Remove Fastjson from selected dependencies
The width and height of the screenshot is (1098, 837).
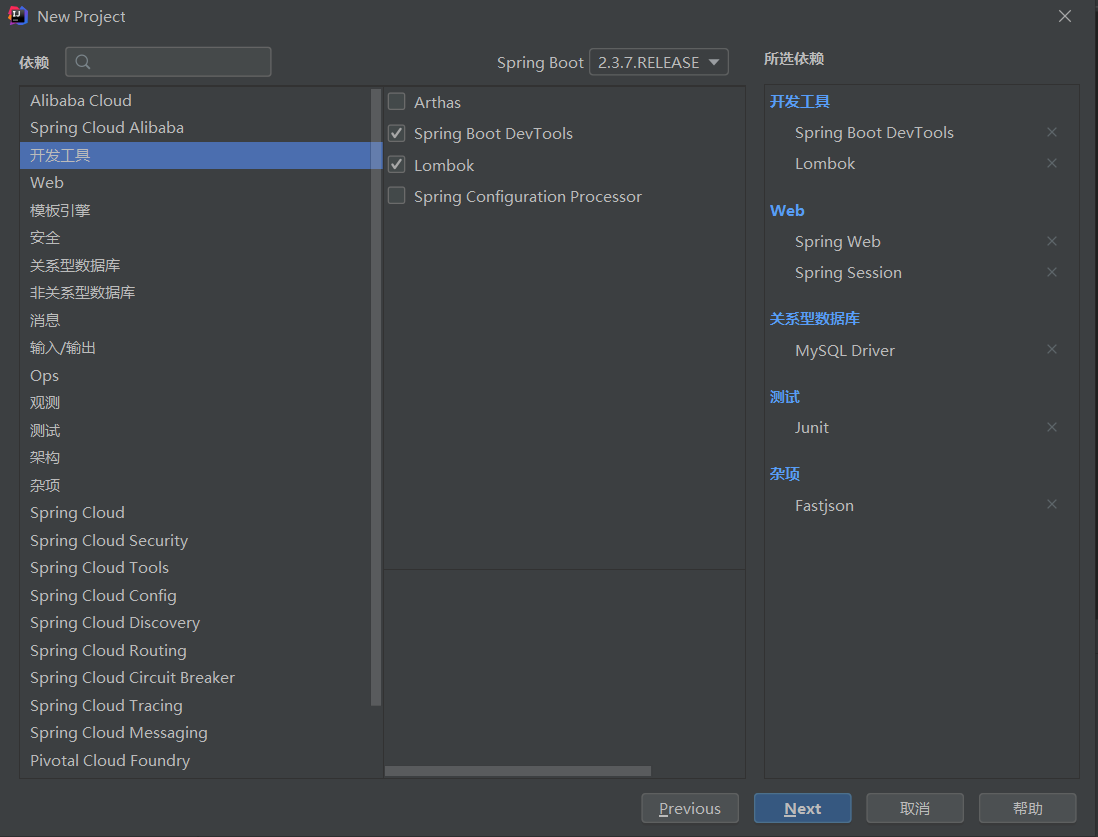(1051, 504)
